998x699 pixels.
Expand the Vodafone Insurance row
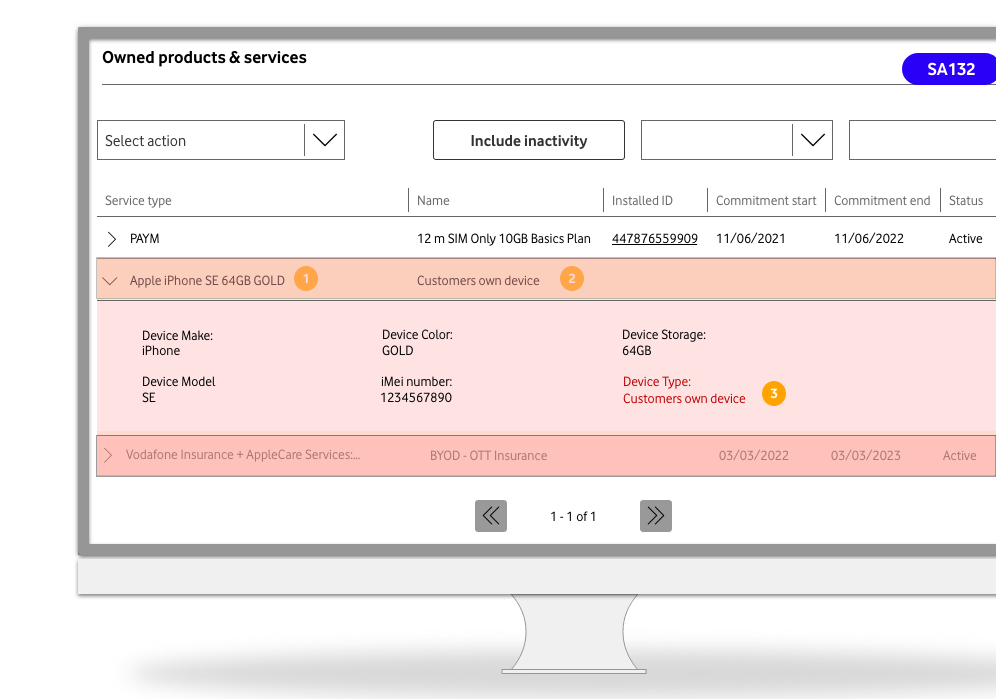(x=109, y=456)
